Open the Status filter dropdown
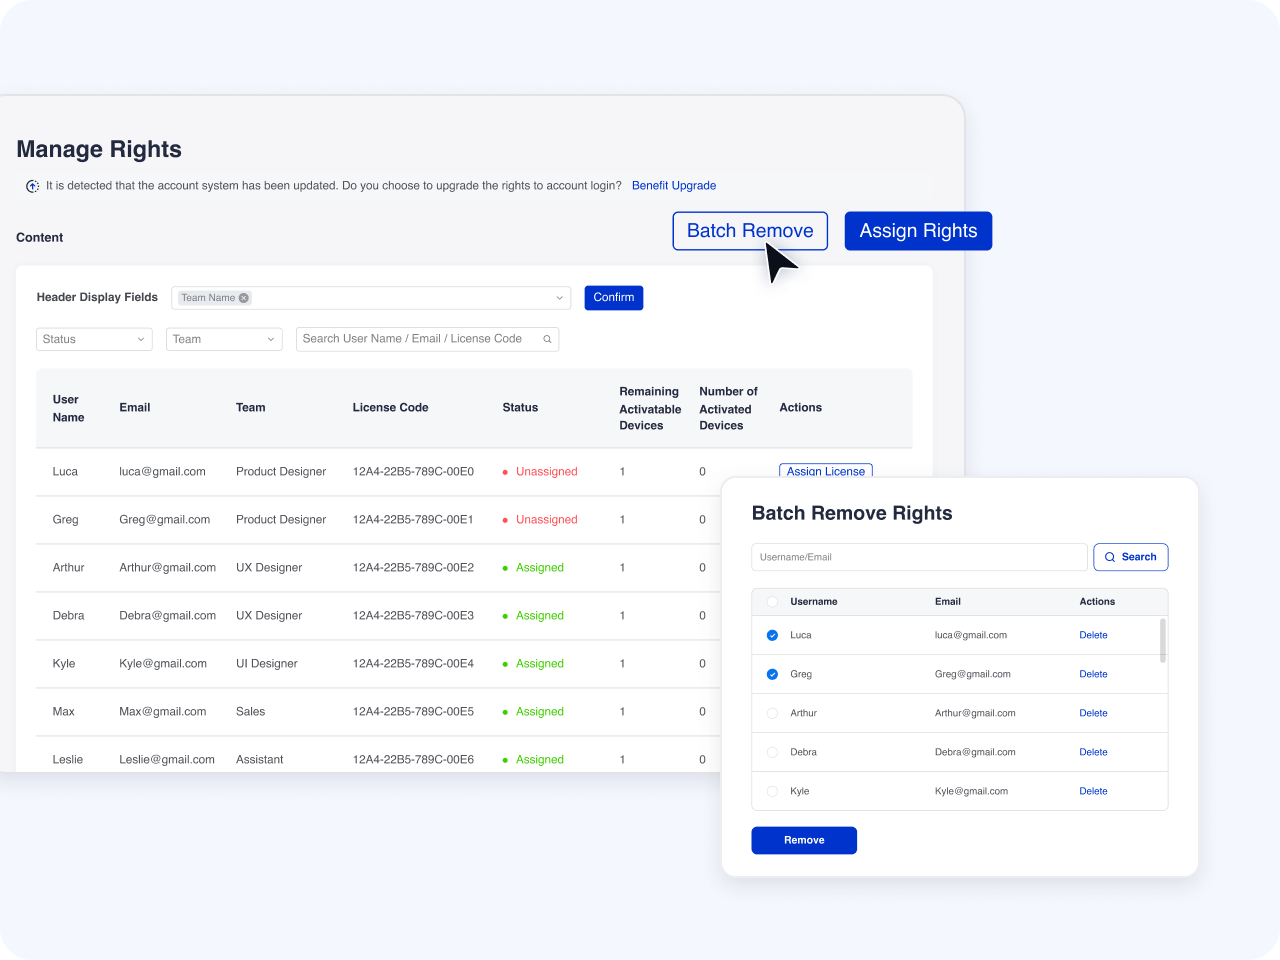This screenshot has width=1280, height=960. point(94,339)
